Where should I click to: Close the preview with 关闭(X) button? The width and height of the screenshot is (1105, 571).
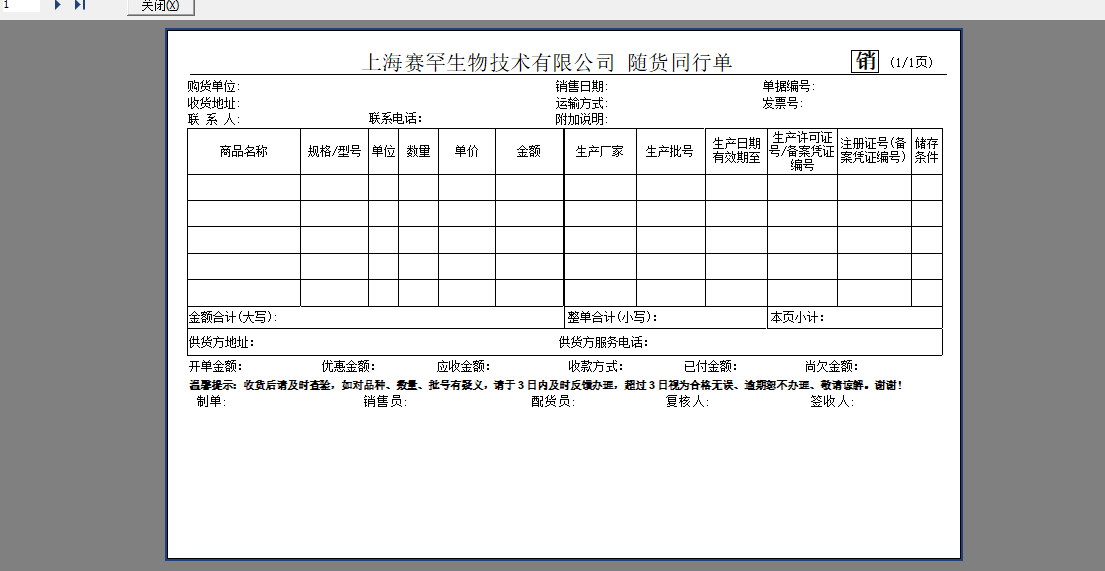click(x=161, y=6)
